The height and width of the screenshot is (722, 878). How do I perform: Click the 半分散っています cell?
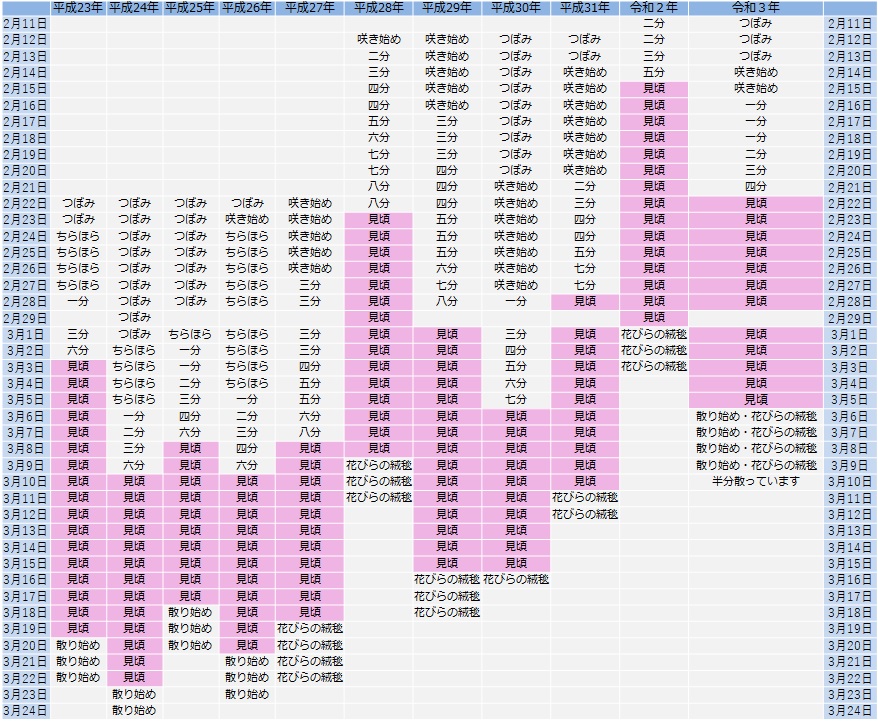coord(755,481)
